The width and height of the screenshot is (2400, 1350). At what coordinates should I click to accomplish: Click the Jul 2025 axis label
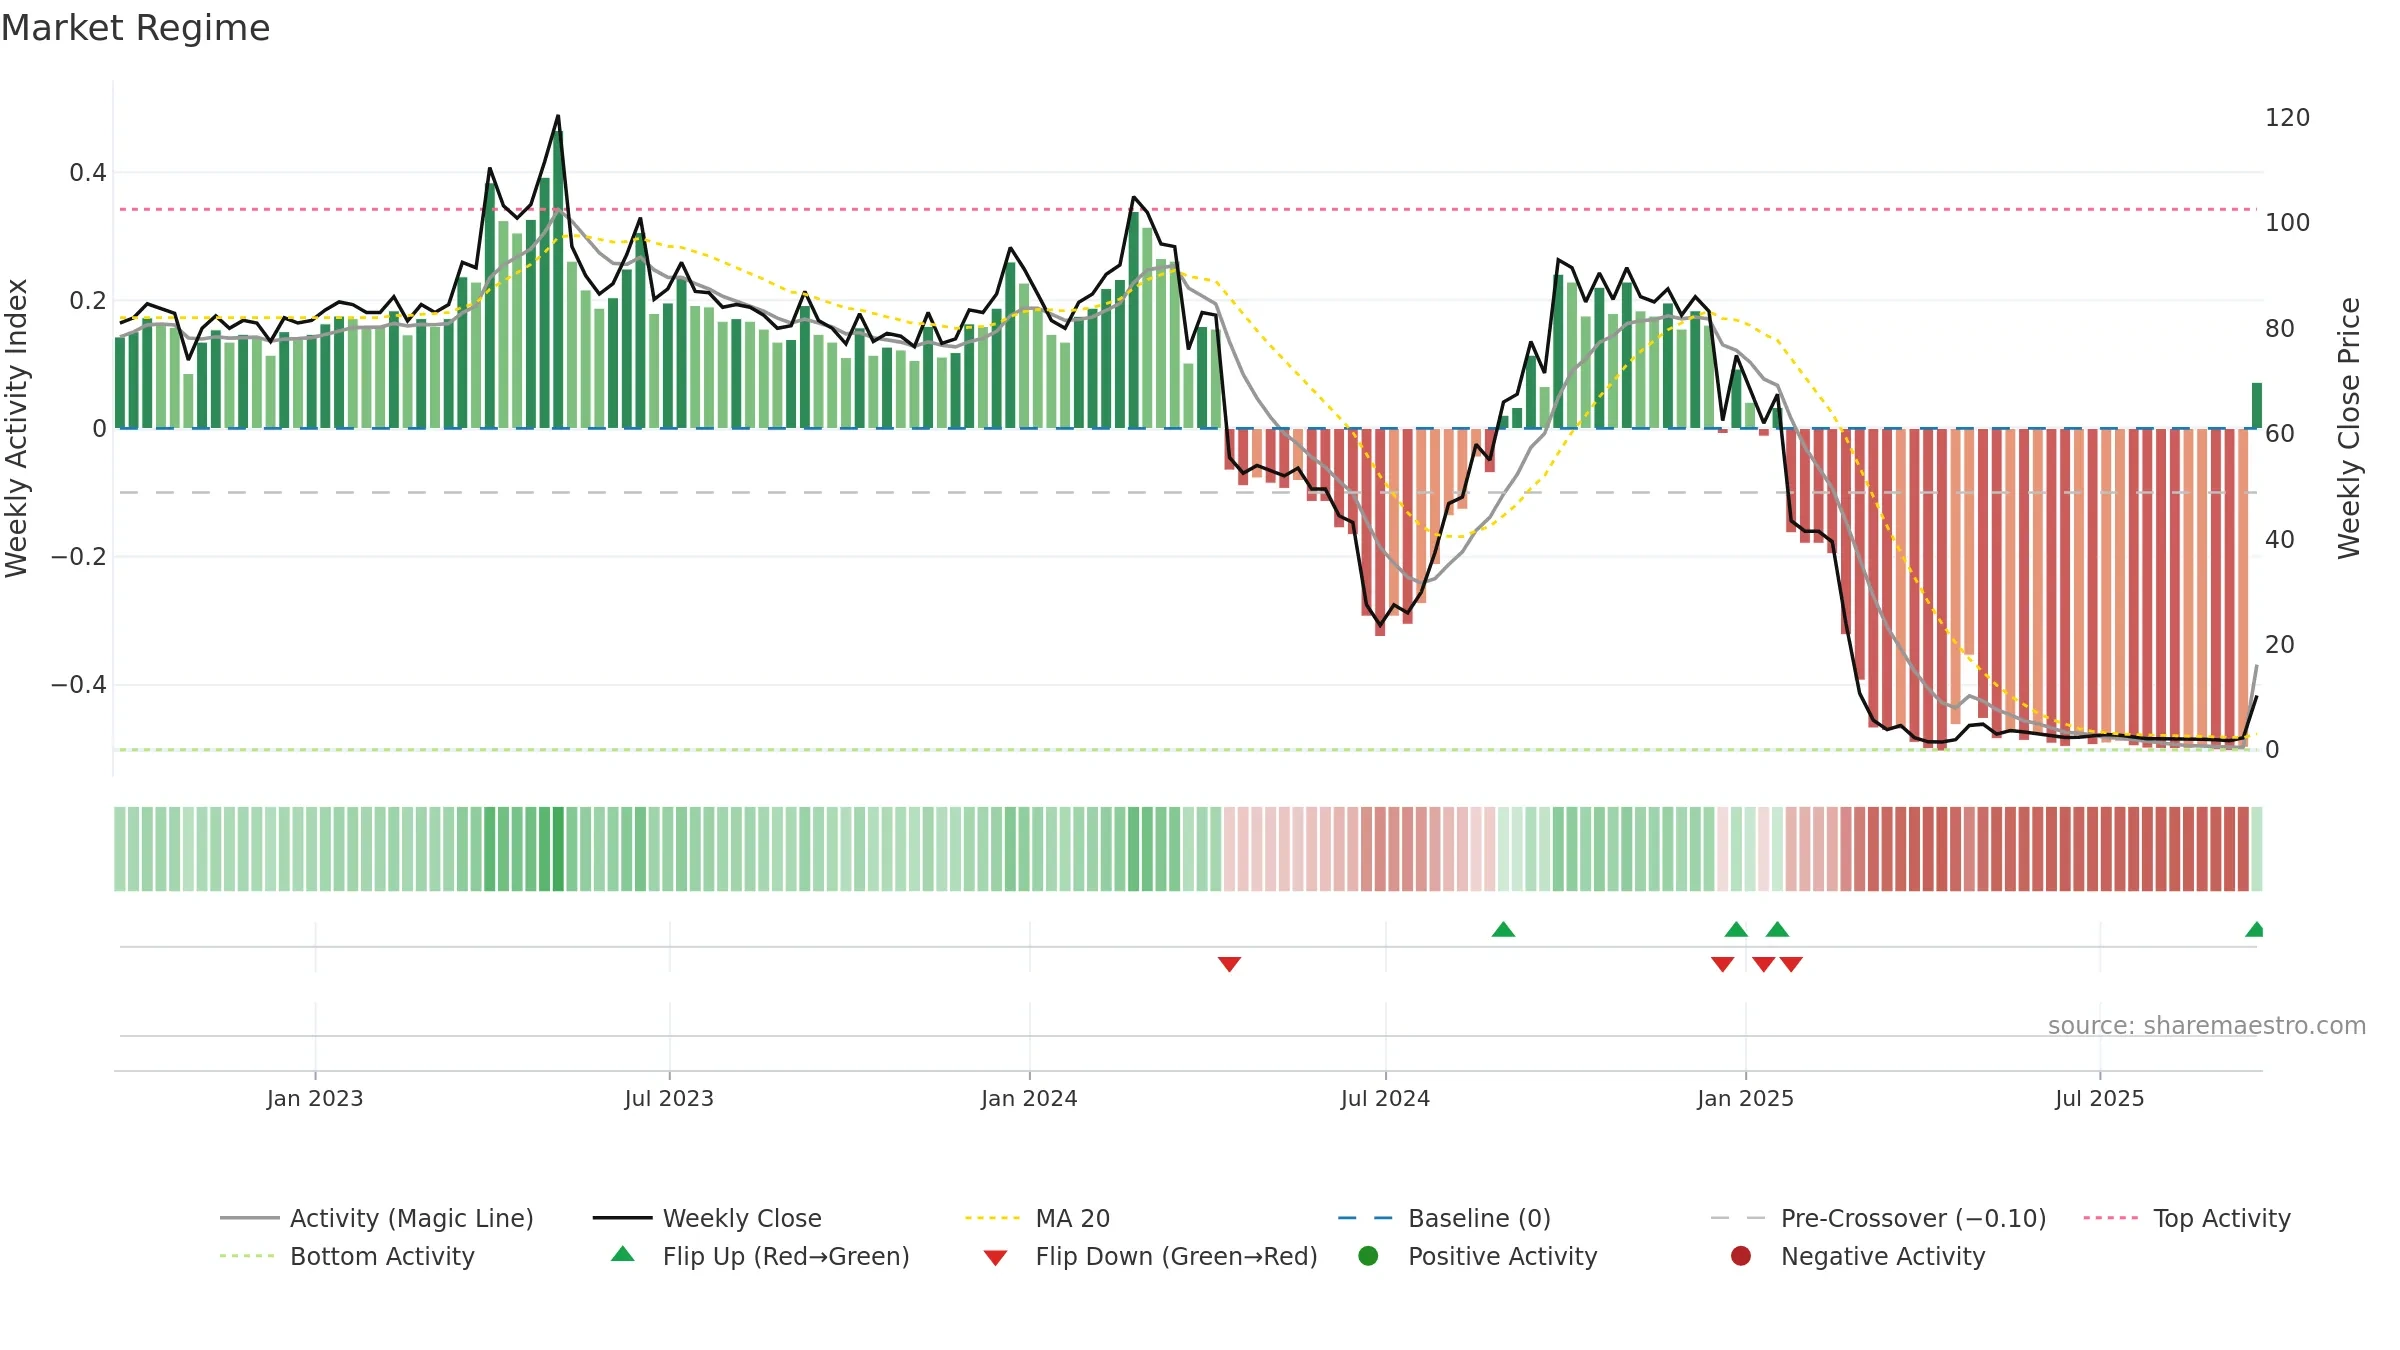click(x=2100, y=1098)
